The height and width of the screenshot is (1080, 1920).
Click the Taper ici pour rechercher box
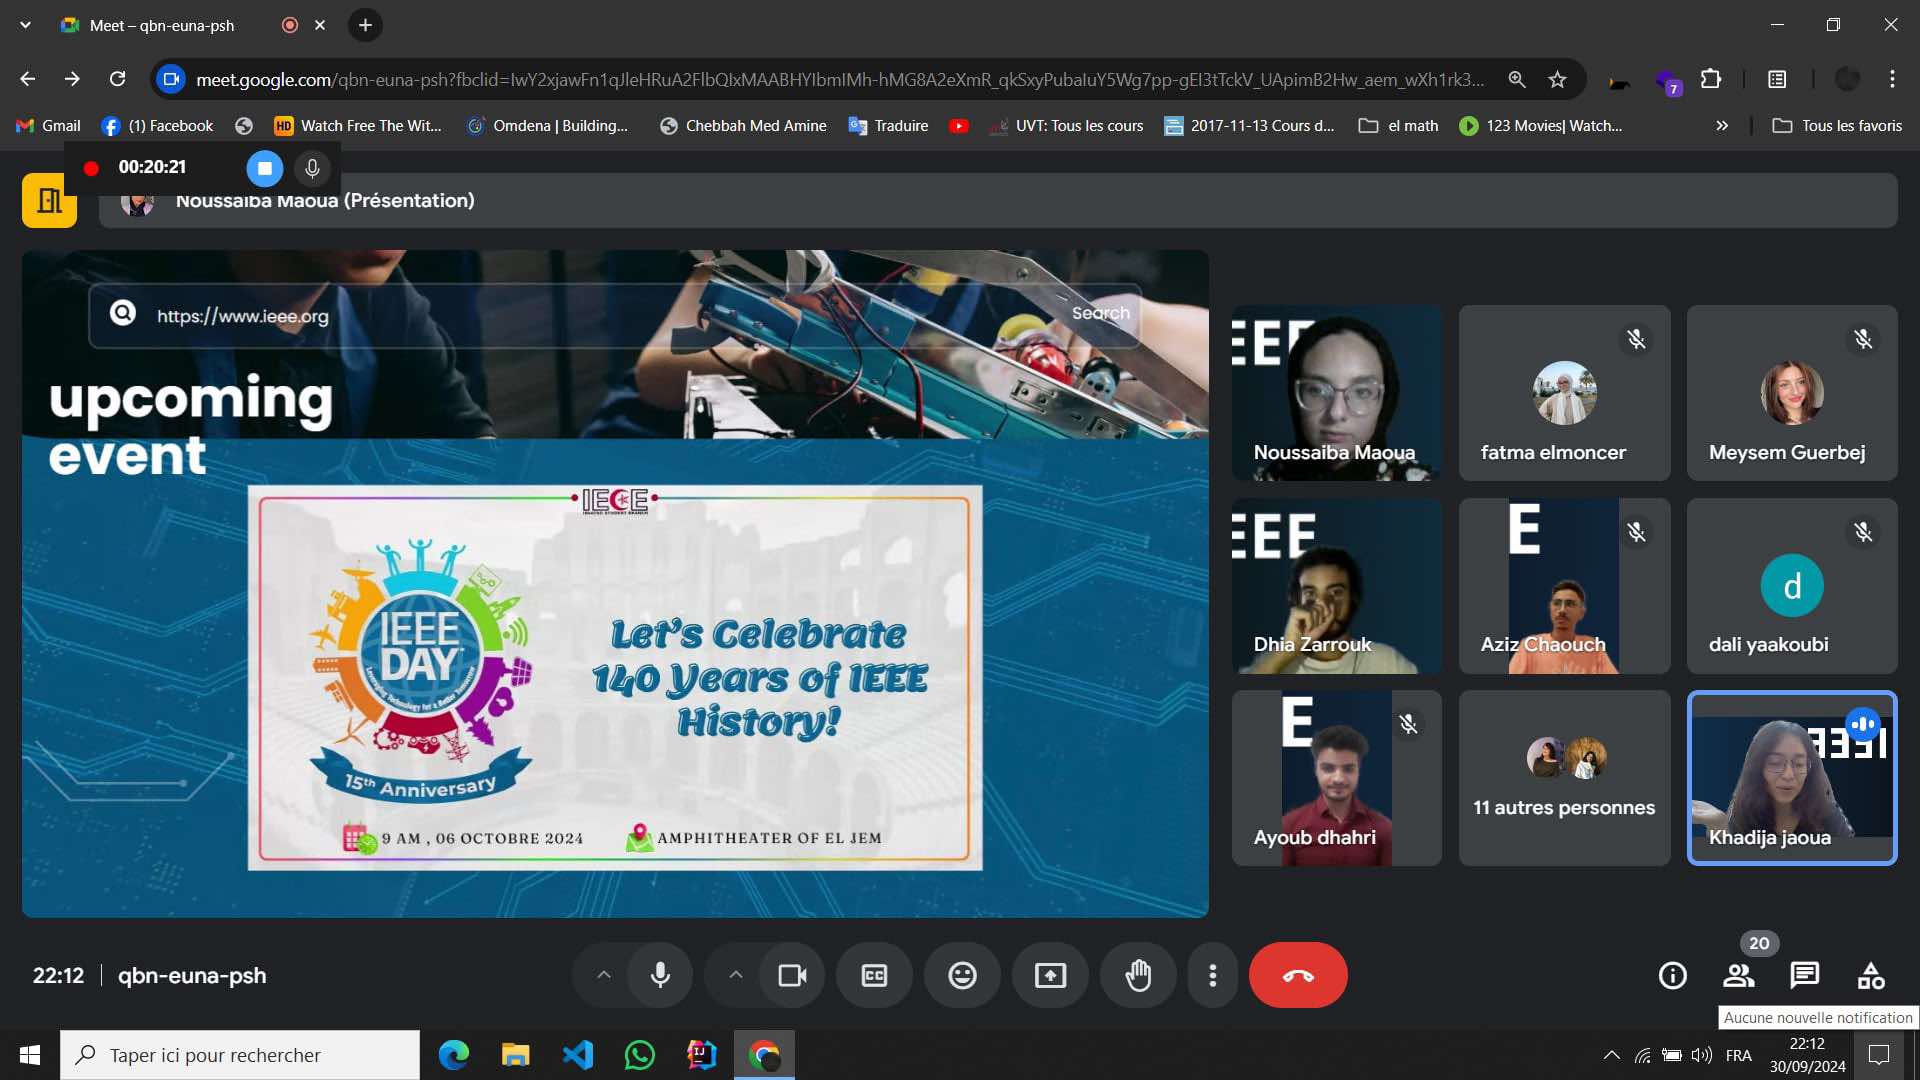point(240,1055)
